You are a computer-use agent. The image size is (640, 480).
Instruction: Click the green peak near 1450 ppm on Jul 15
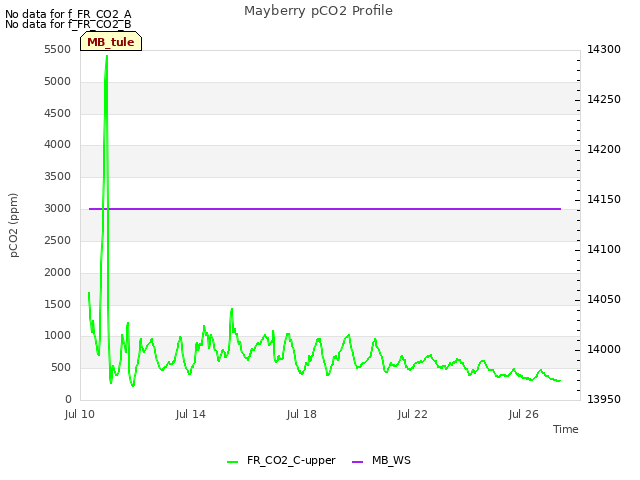coord(232,309)
